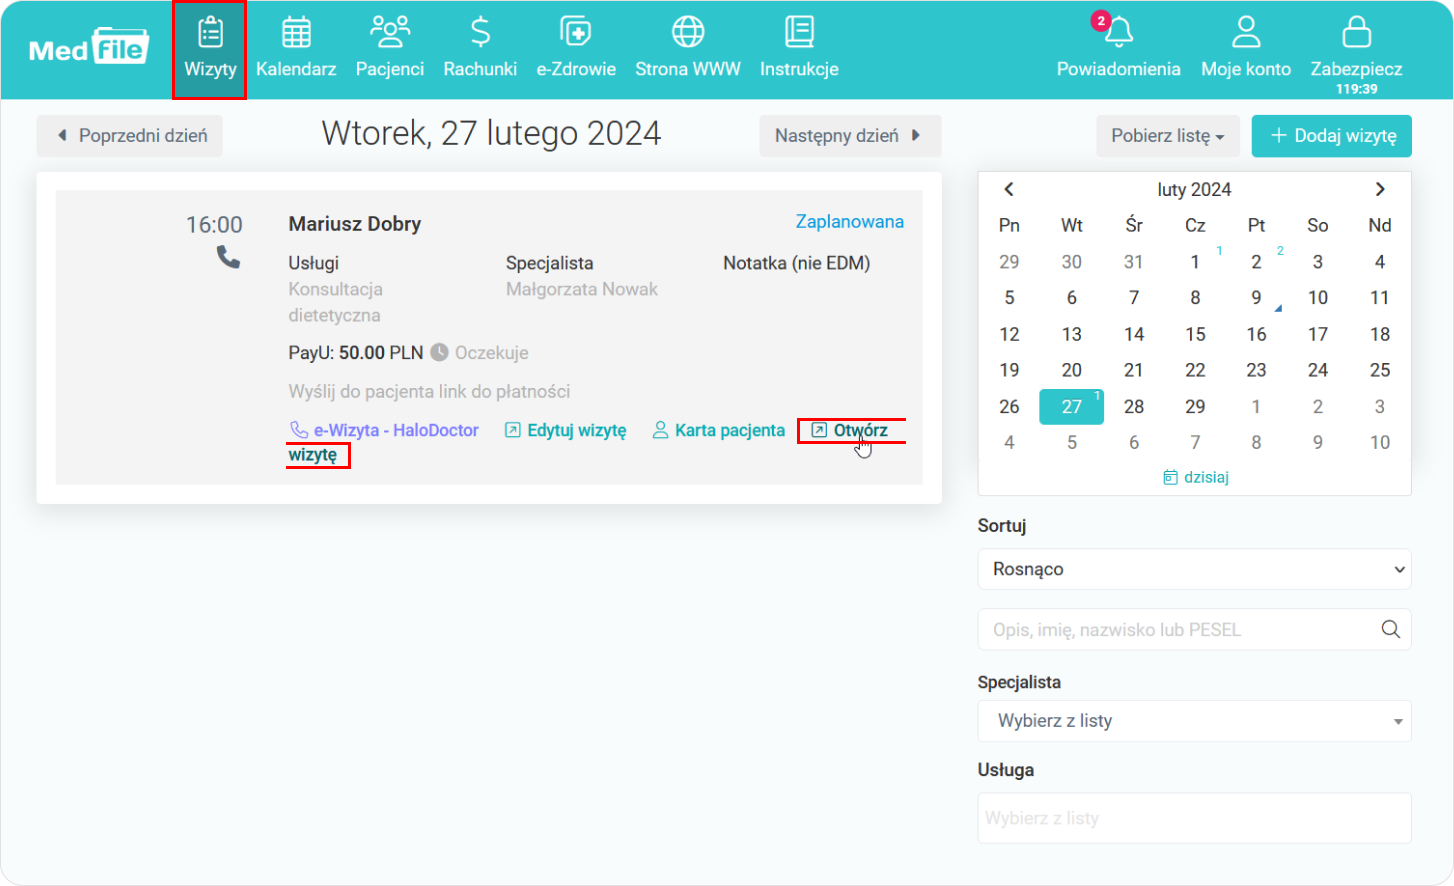Go to the Pacjenci section

click(x=390, y=49)
